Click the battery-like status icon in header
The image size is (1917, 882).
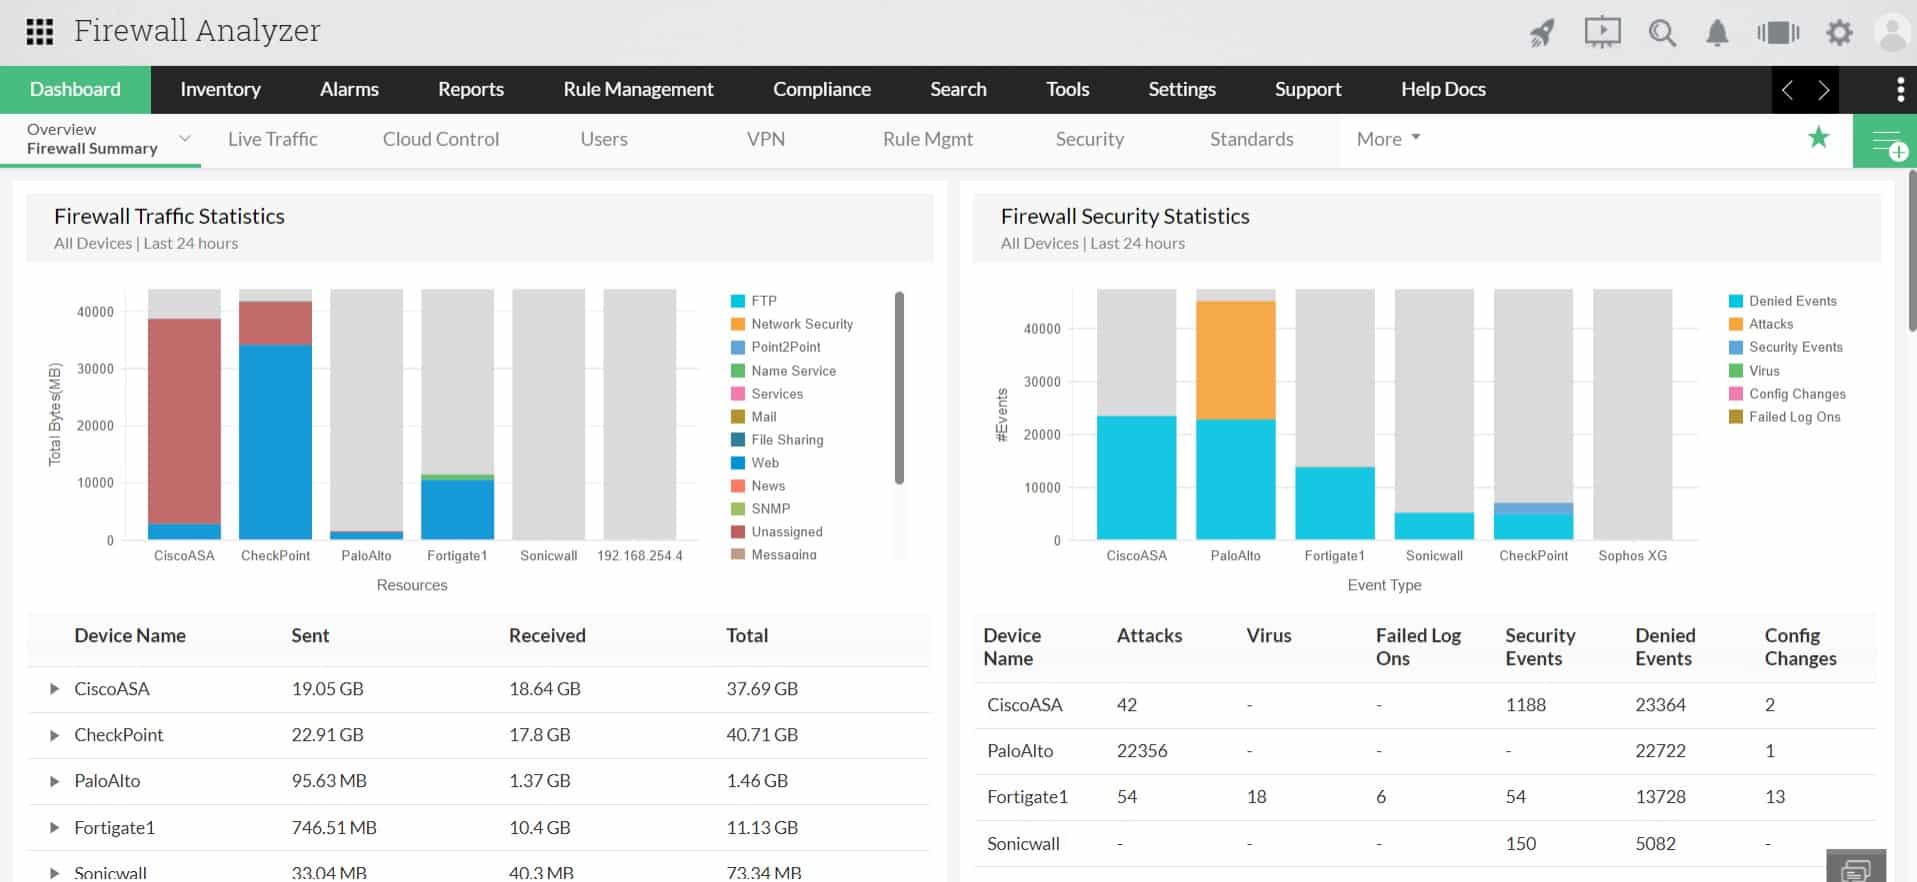pos(1778,33)
